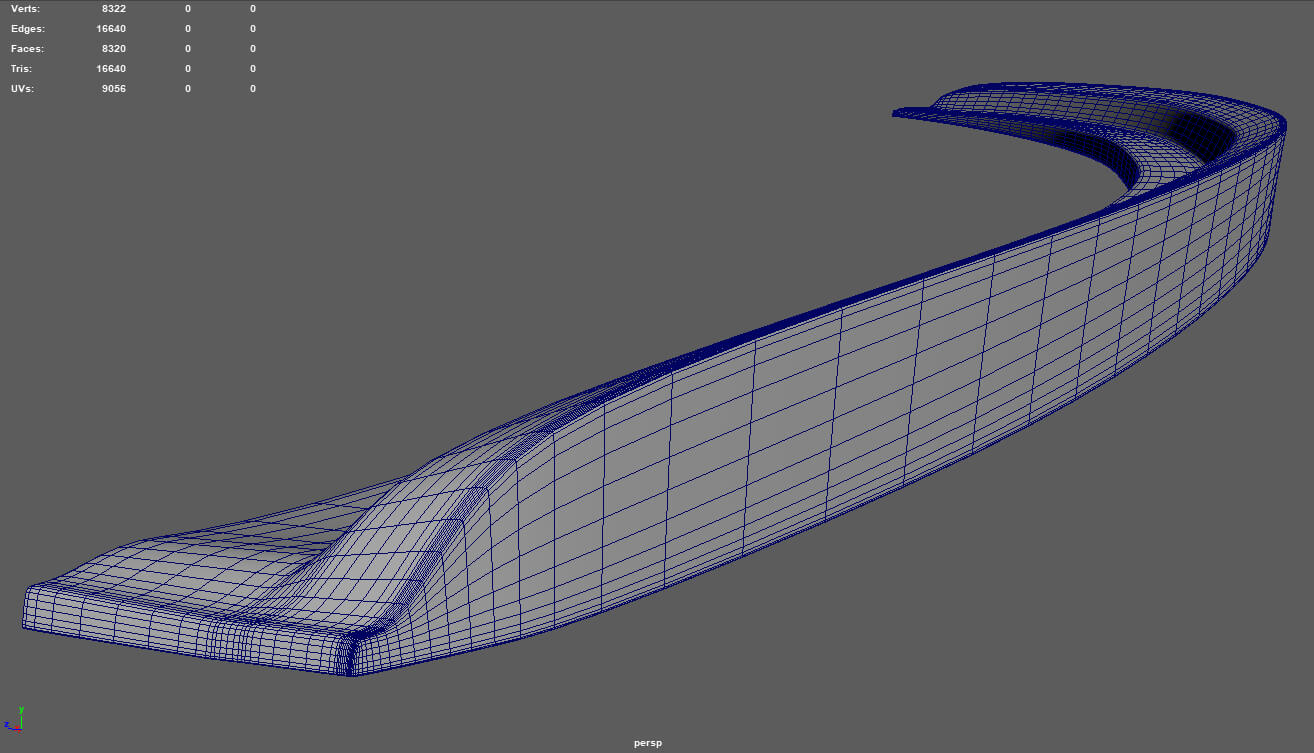This screenshot has height=753, width=1314.
Task: Click the Verts label in the HUD
Action: [x=25, y=8]
